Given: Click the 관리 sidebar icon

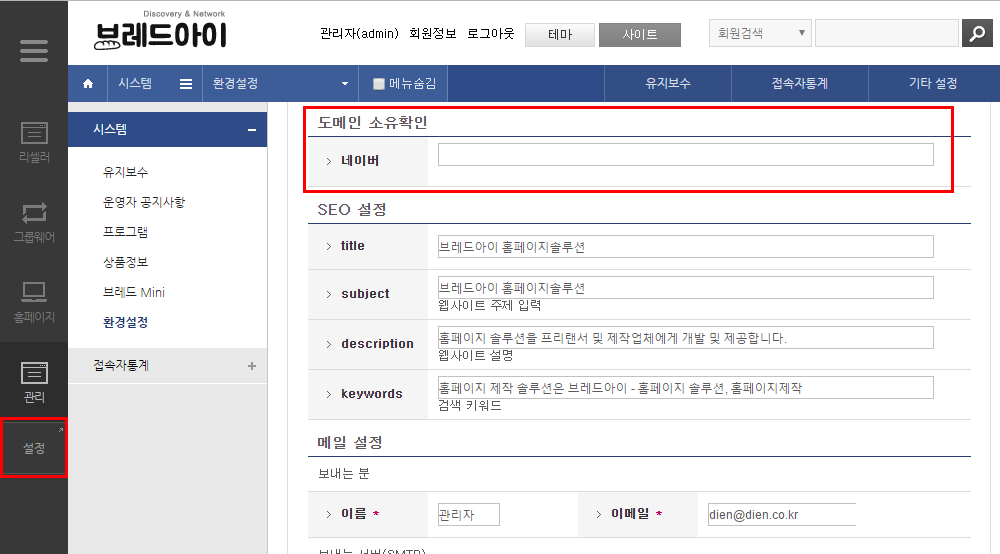Looking at the screenshot, I should coord(34,382).
